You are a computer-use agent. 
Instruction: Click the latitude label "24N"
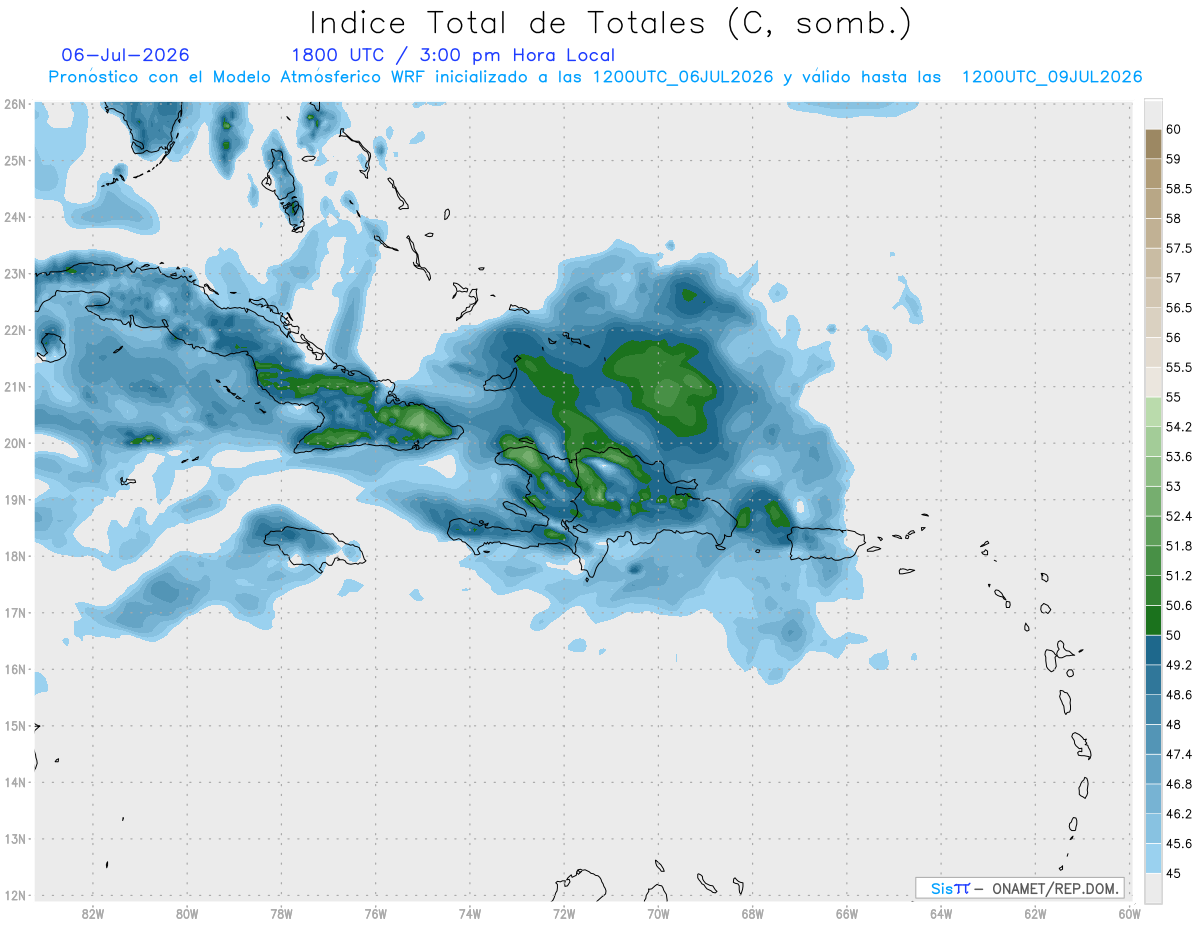point(15,217)
